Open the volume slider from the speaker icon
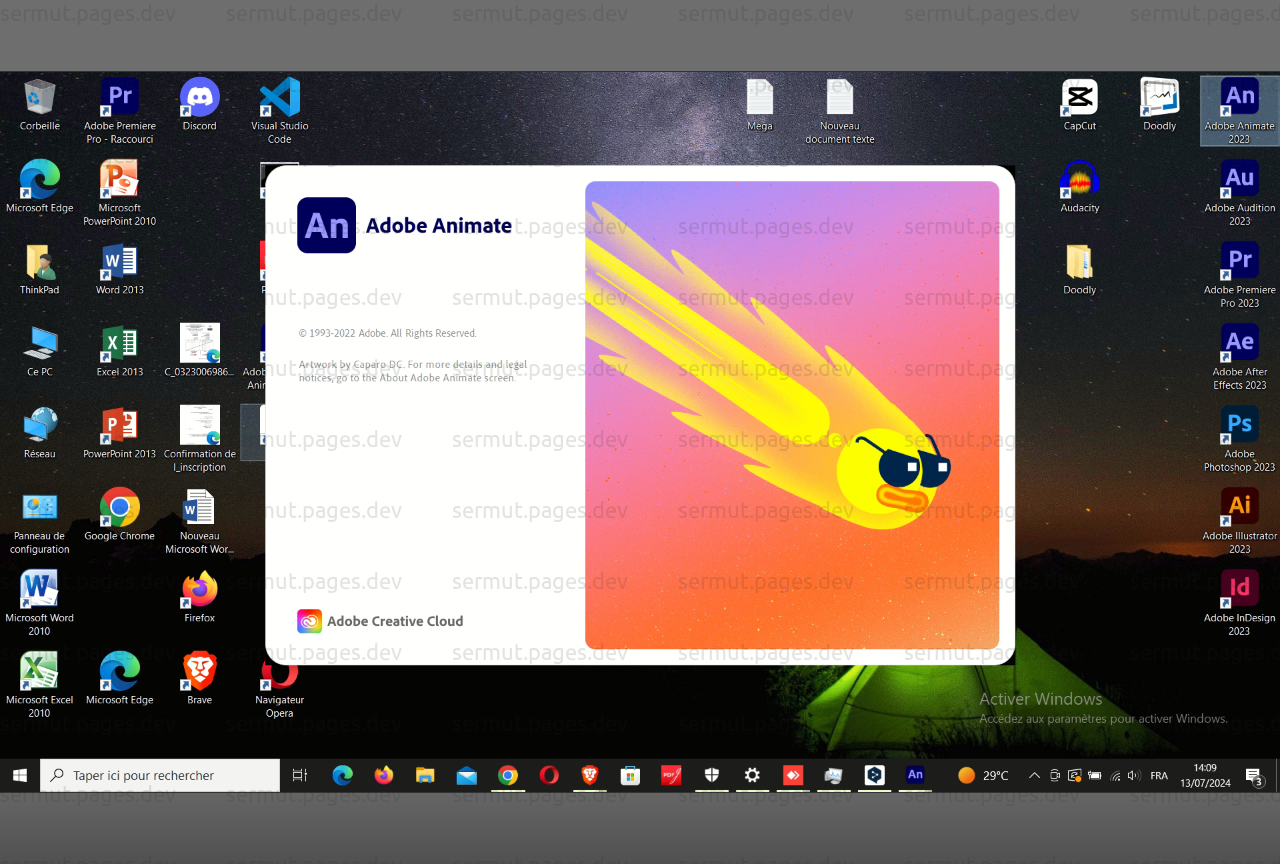1280x864 pixels. [1133, 775]
